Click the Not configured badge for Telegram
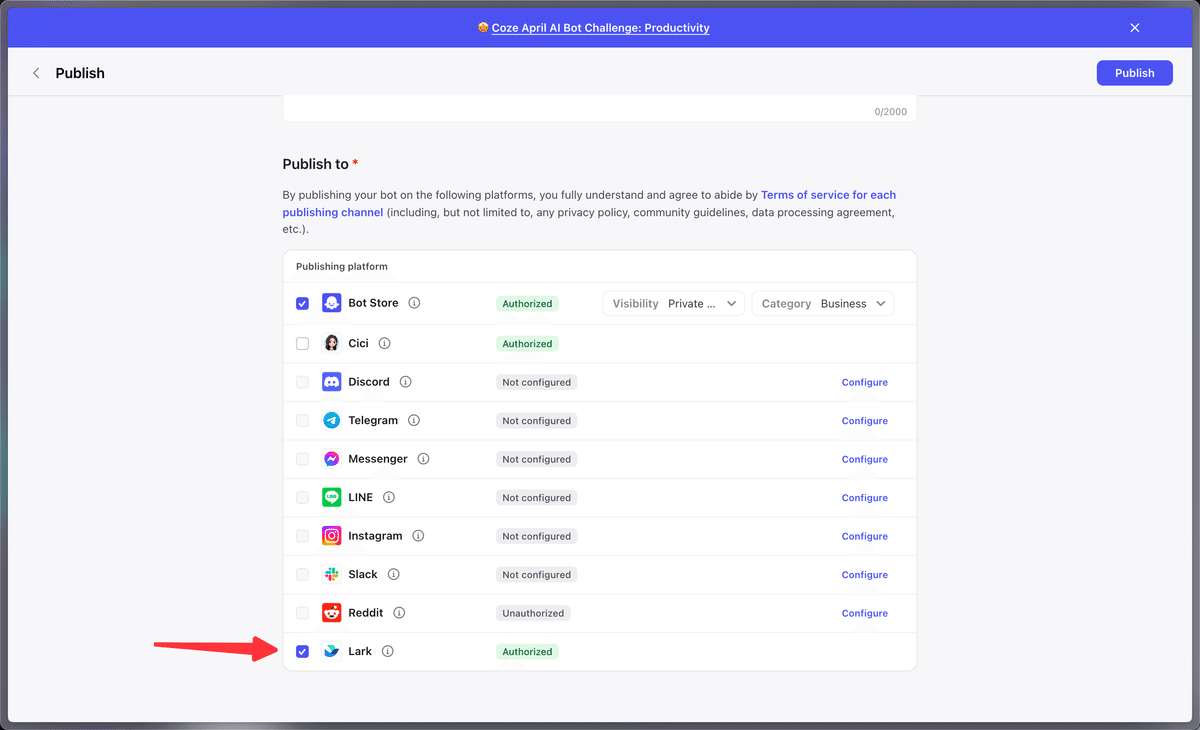 pos(537,421)
